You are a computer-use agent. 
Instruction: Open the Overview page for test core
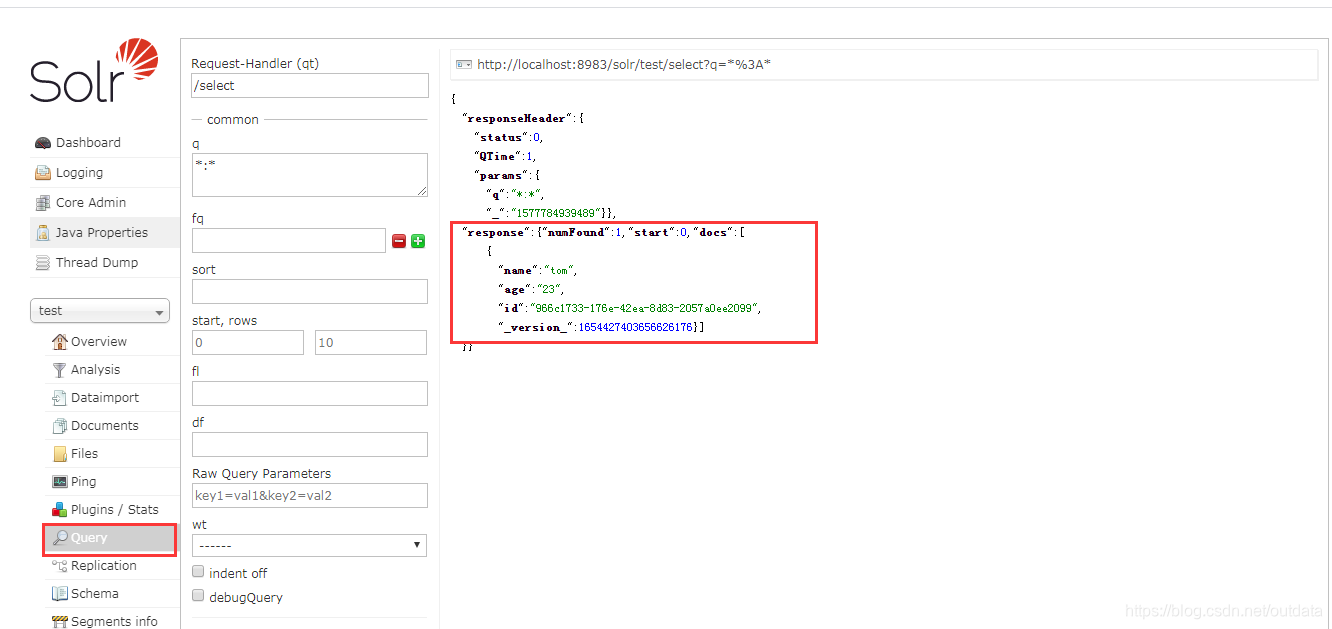click(99, 342)
